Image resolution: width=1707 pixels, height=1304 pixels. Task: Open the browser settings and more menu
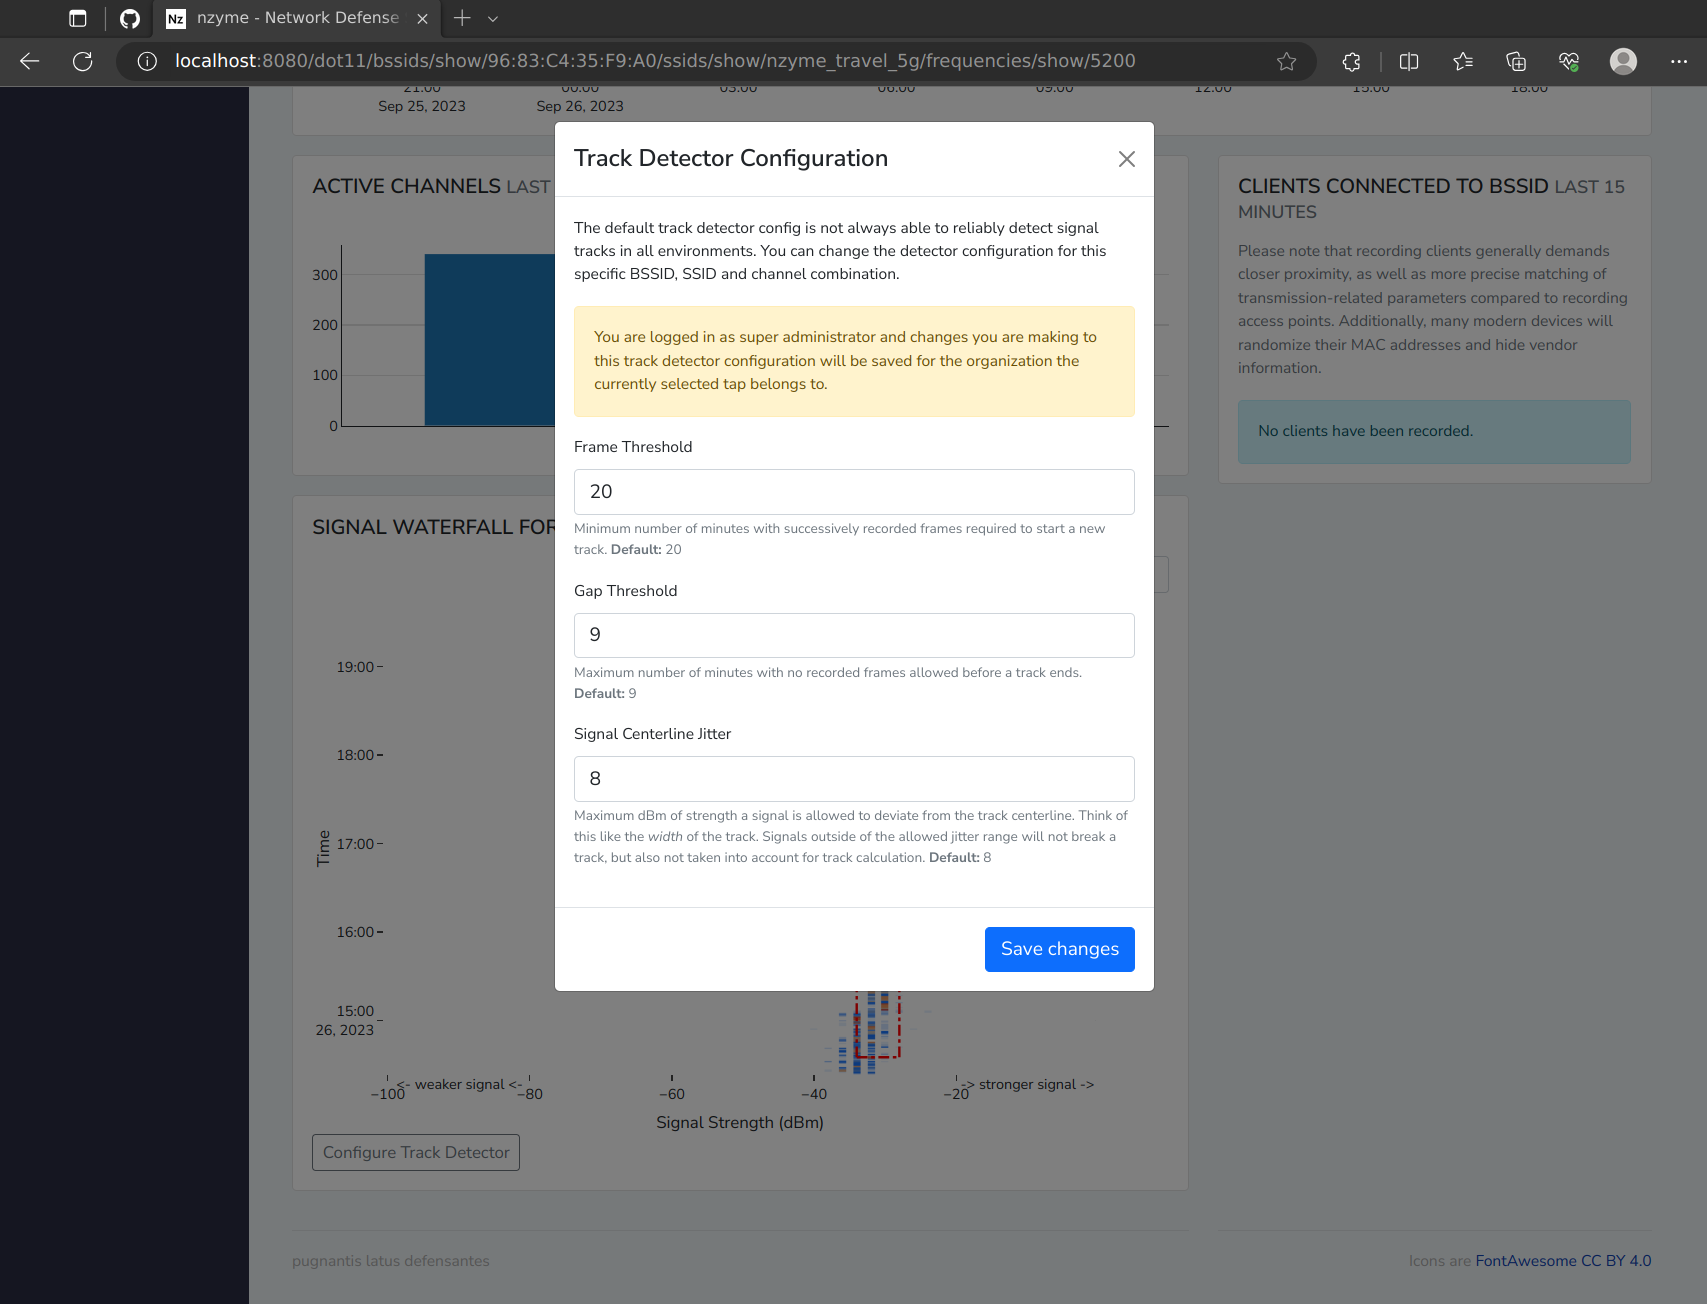[1679, 61]
